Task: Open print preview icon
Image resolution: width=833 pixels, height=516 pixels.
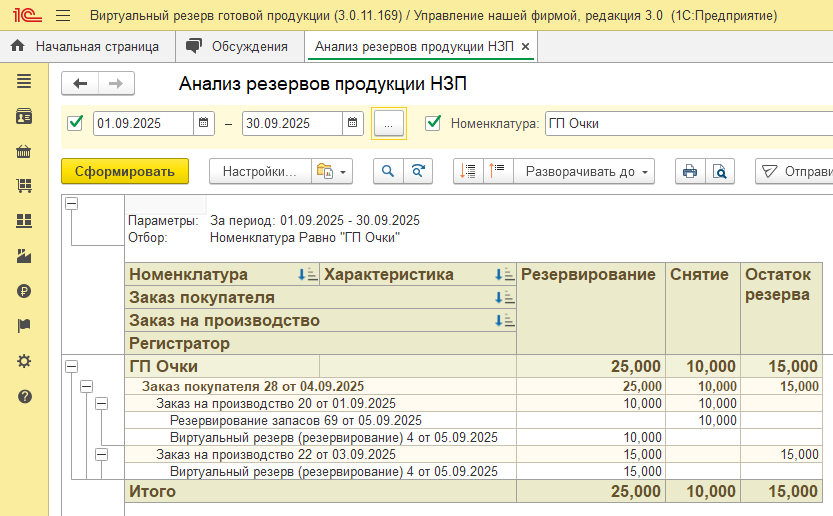Action: coord(720,171)
